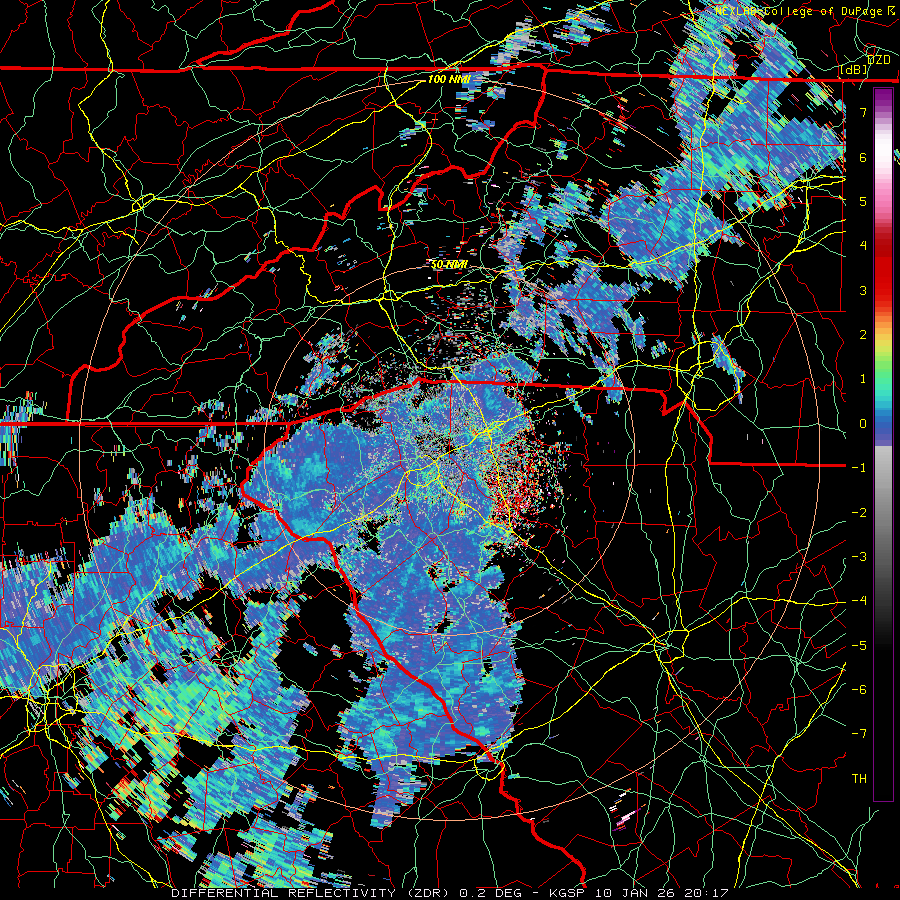900x900 pixels.
Task: Click the '-2' tick label on the legend
Action: [859, 513]
